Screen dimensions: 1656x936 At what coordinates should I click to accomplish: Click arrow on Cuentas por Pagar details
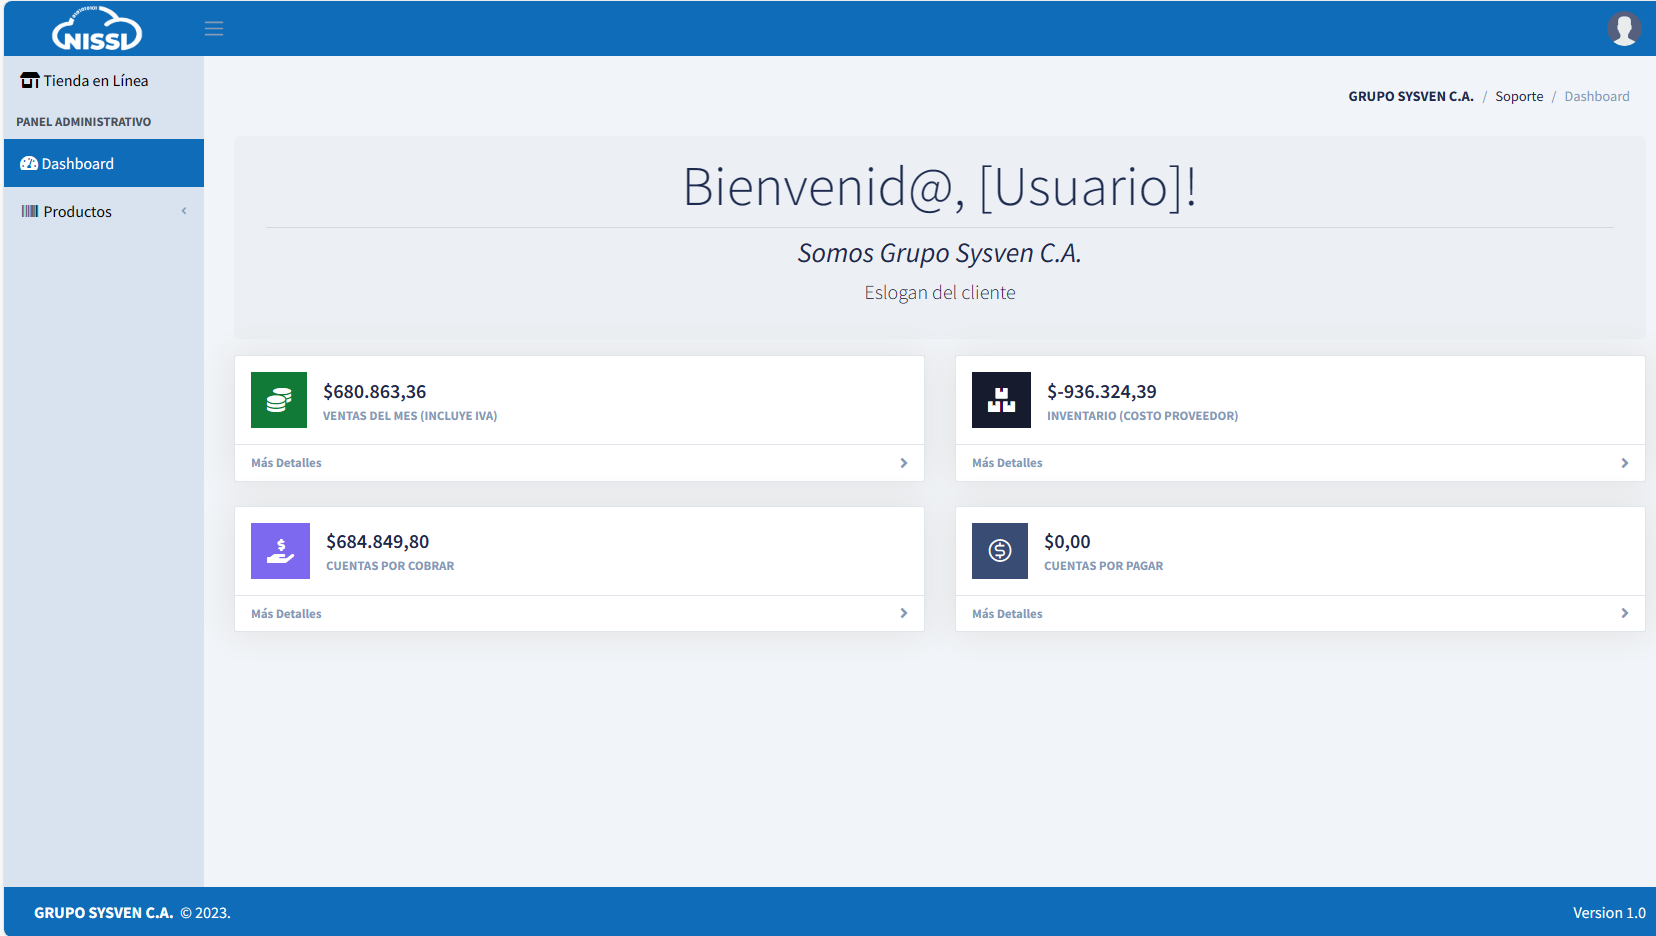pyautogui.click(x=1624, y=613)
